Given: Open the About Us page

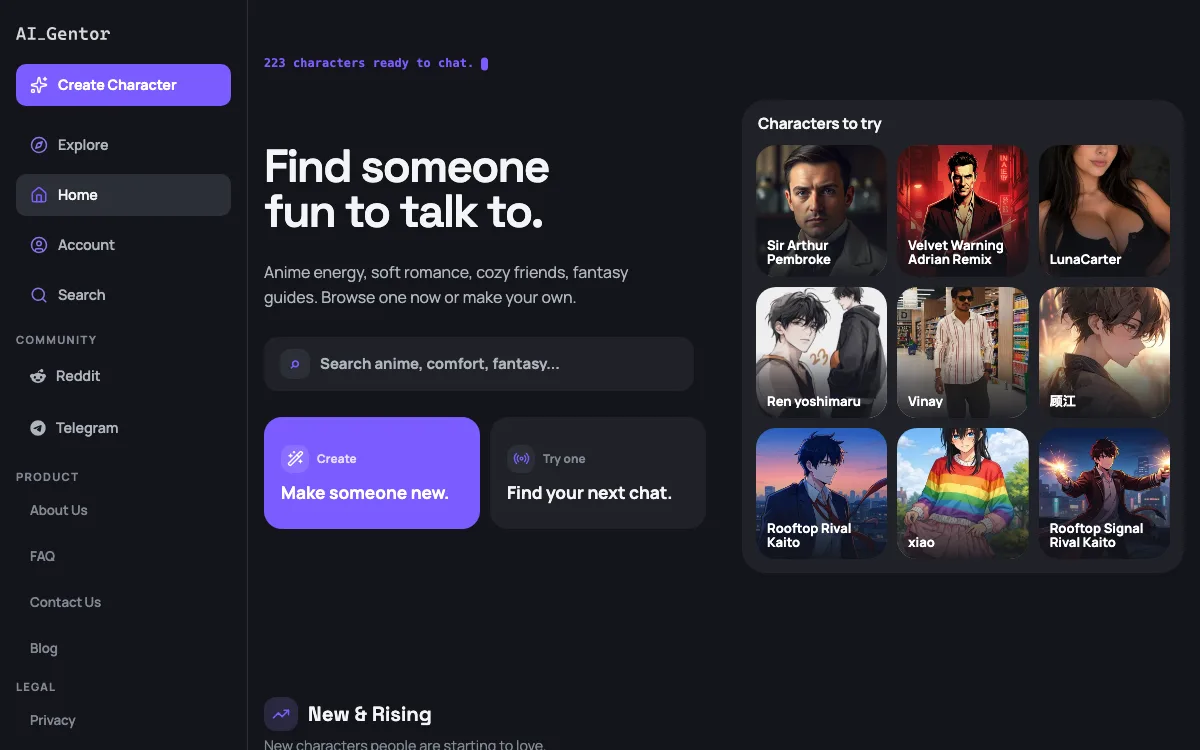Looking at the screenshot, I should pyautogui.click(x=58, y=510).
